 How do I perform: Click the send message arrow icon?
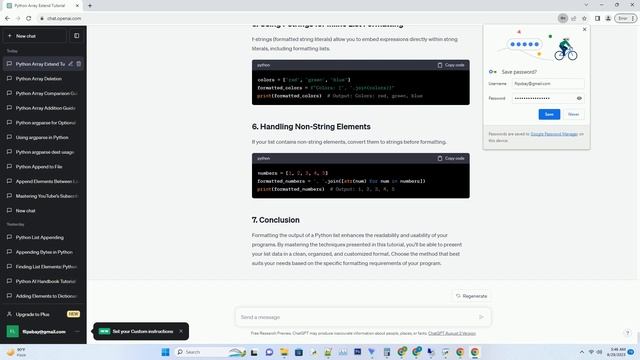(481, 317)
